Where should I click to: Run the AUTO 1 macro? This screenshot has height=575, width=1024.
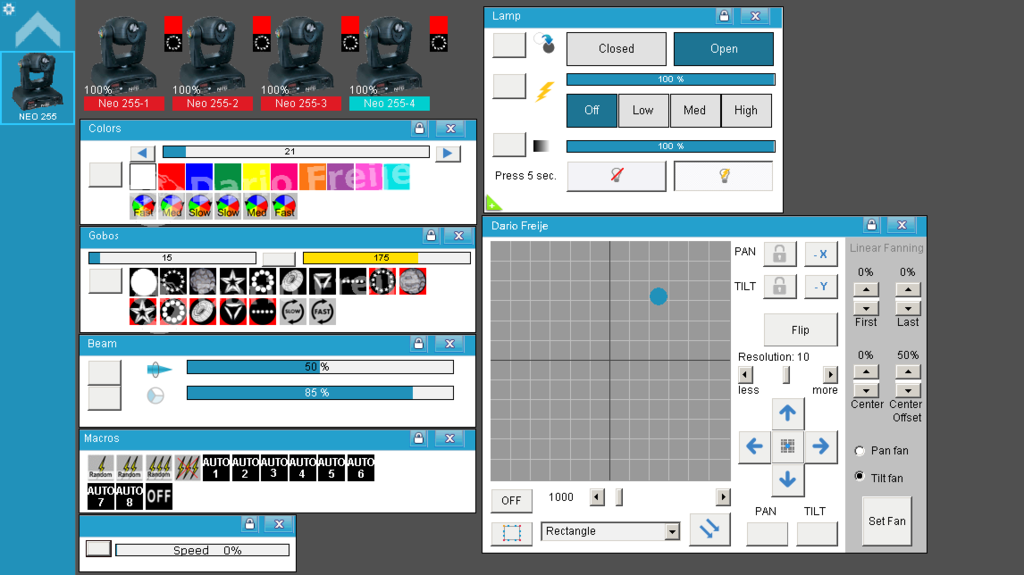tap(216, 467)
